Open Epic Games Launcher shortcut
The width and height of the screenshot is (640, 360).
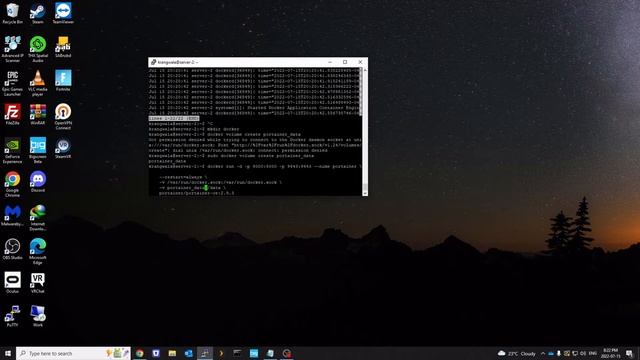click(12, 83)
